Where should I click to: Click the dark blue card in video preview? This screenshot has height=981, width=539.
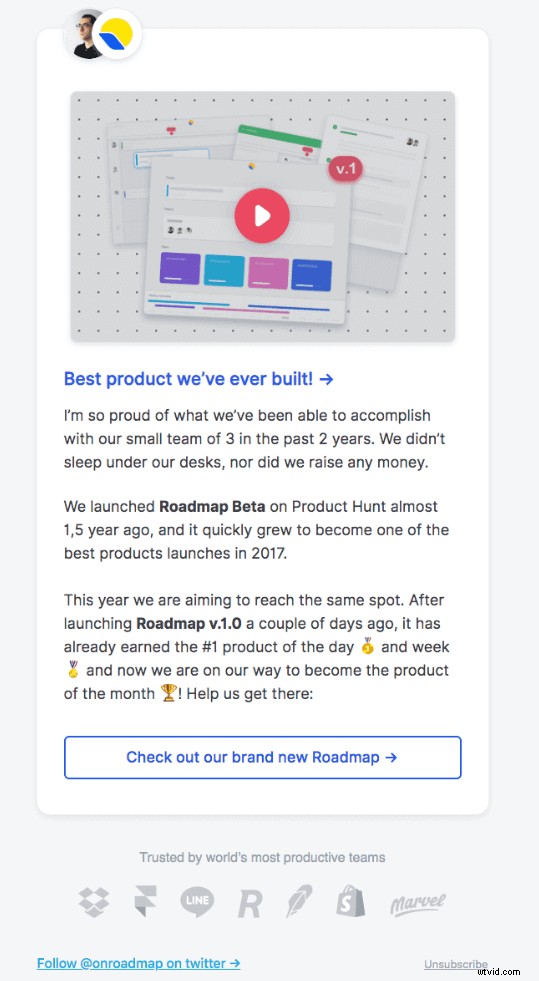tap(311, 274)
